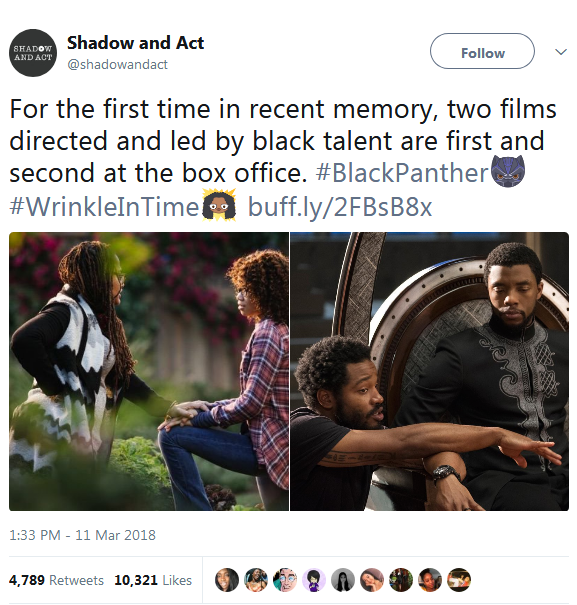Image resolution: width=577 pixels, height=605 pixels.
Task: Follow the buff.ly/2FBsB8x link
Action: [x=340, y=206]
